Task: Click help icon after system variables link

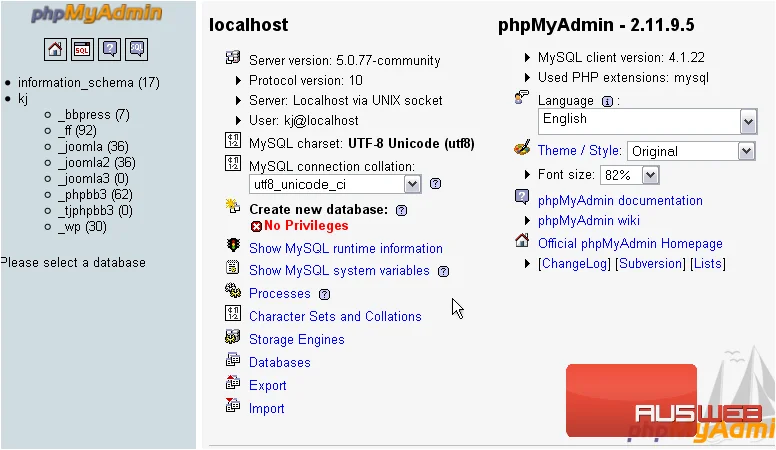Action: coord(443,271)
